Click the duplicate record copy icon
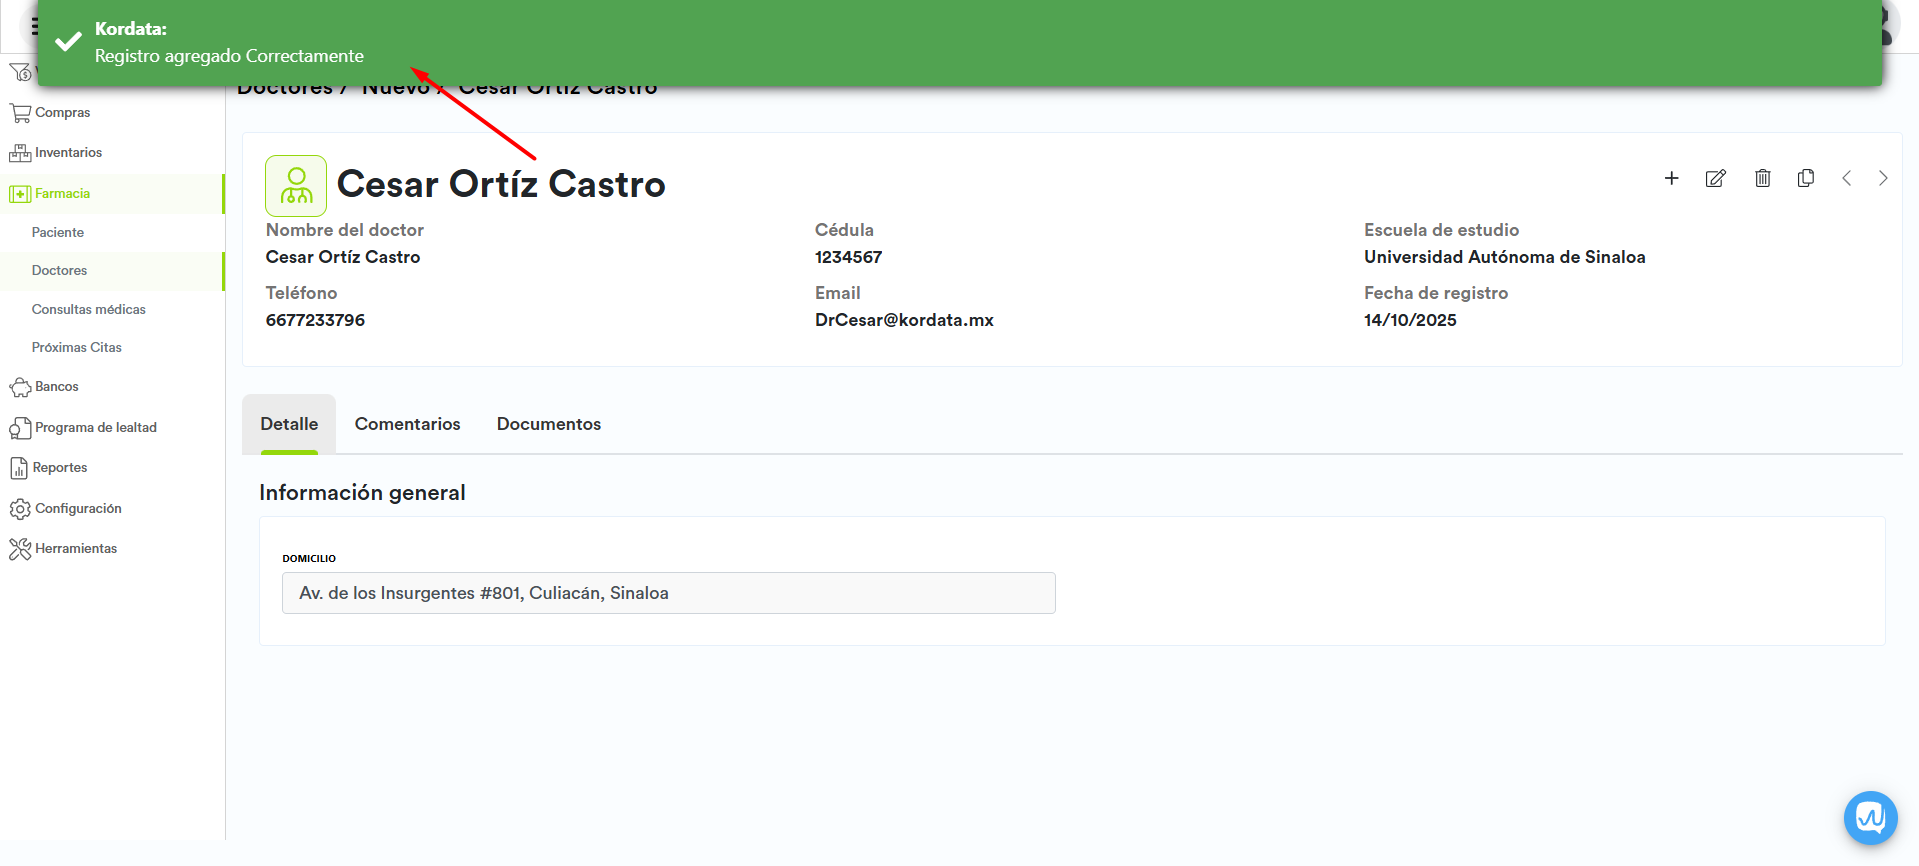The image size is (1919, 866). coord(1805,178)
